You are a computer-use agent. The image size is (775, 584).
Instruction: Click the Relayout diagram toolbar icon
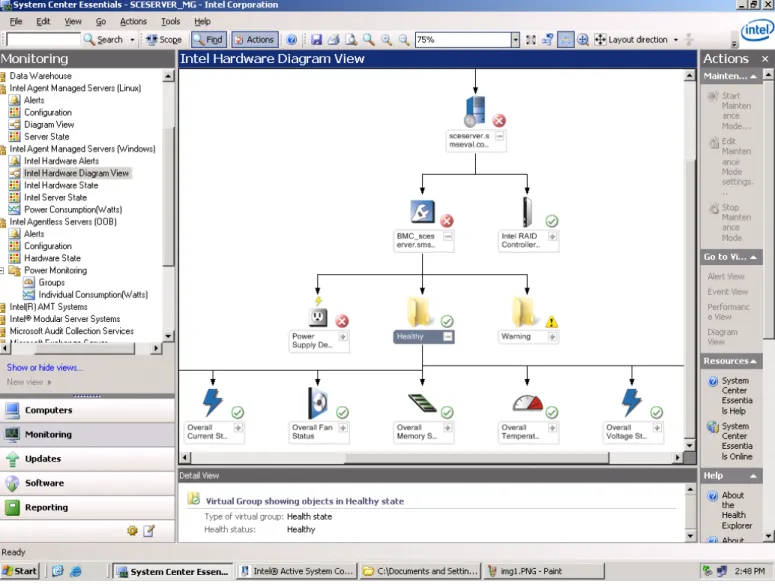(x=548, y=40)
